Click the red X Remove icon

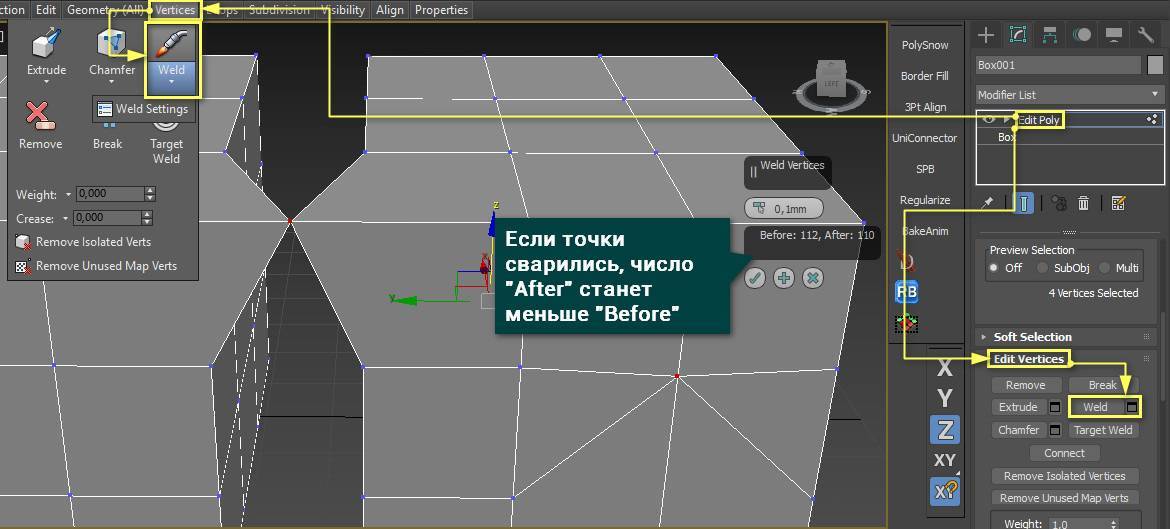[x=40, y=116]
